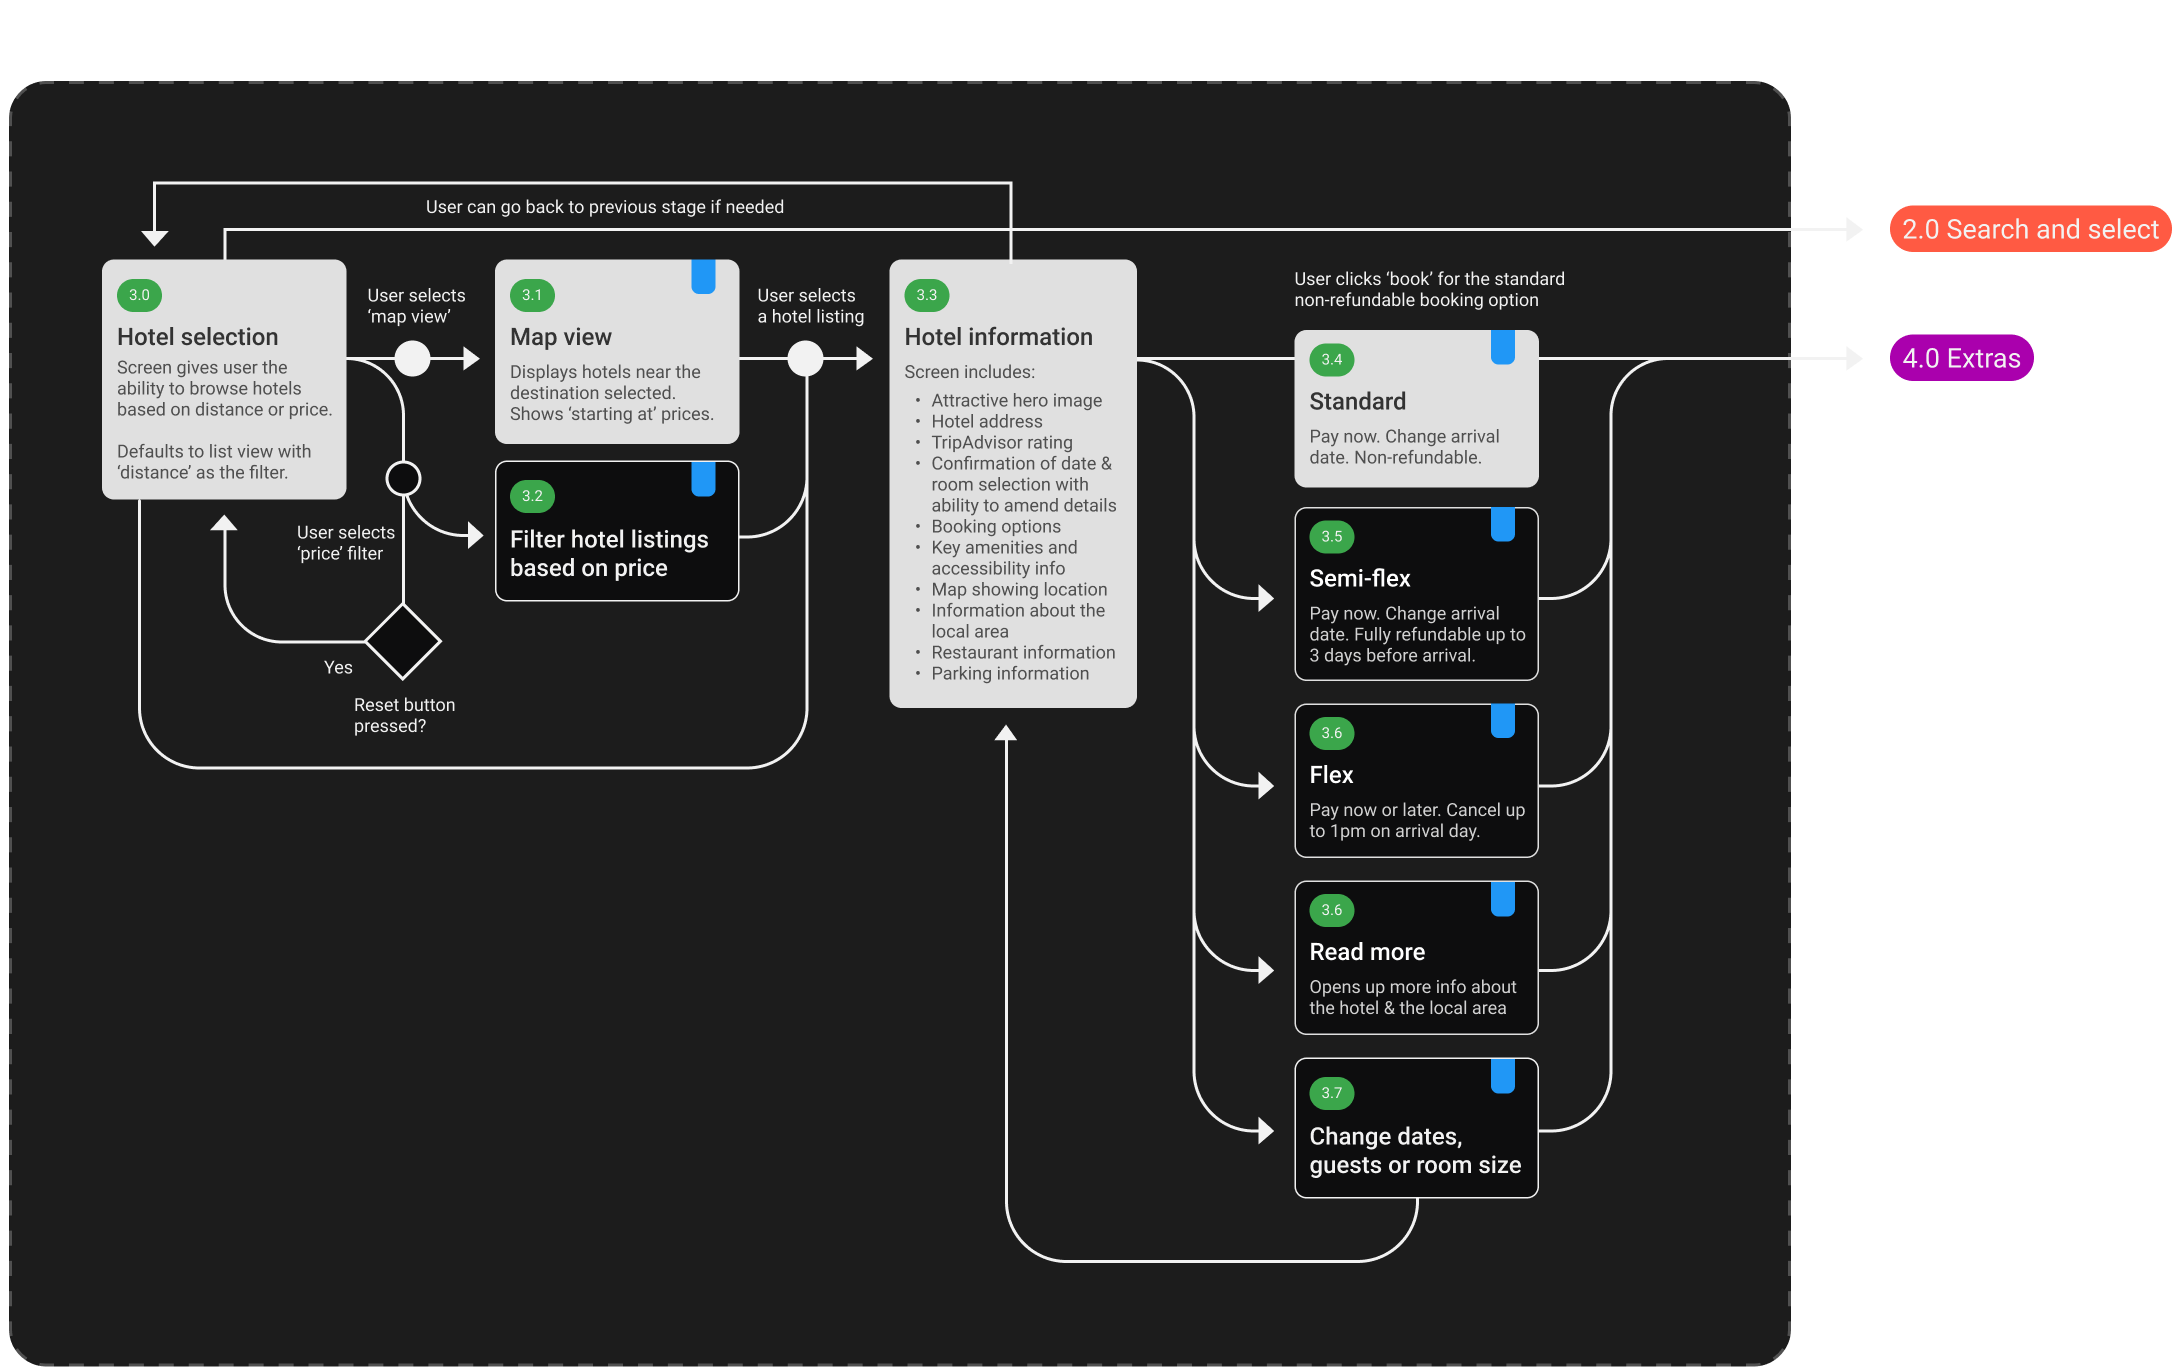The width and height of the screenshot is (2172, 1367).
Task: Select the Read more card
Action: click(1415, 958)
